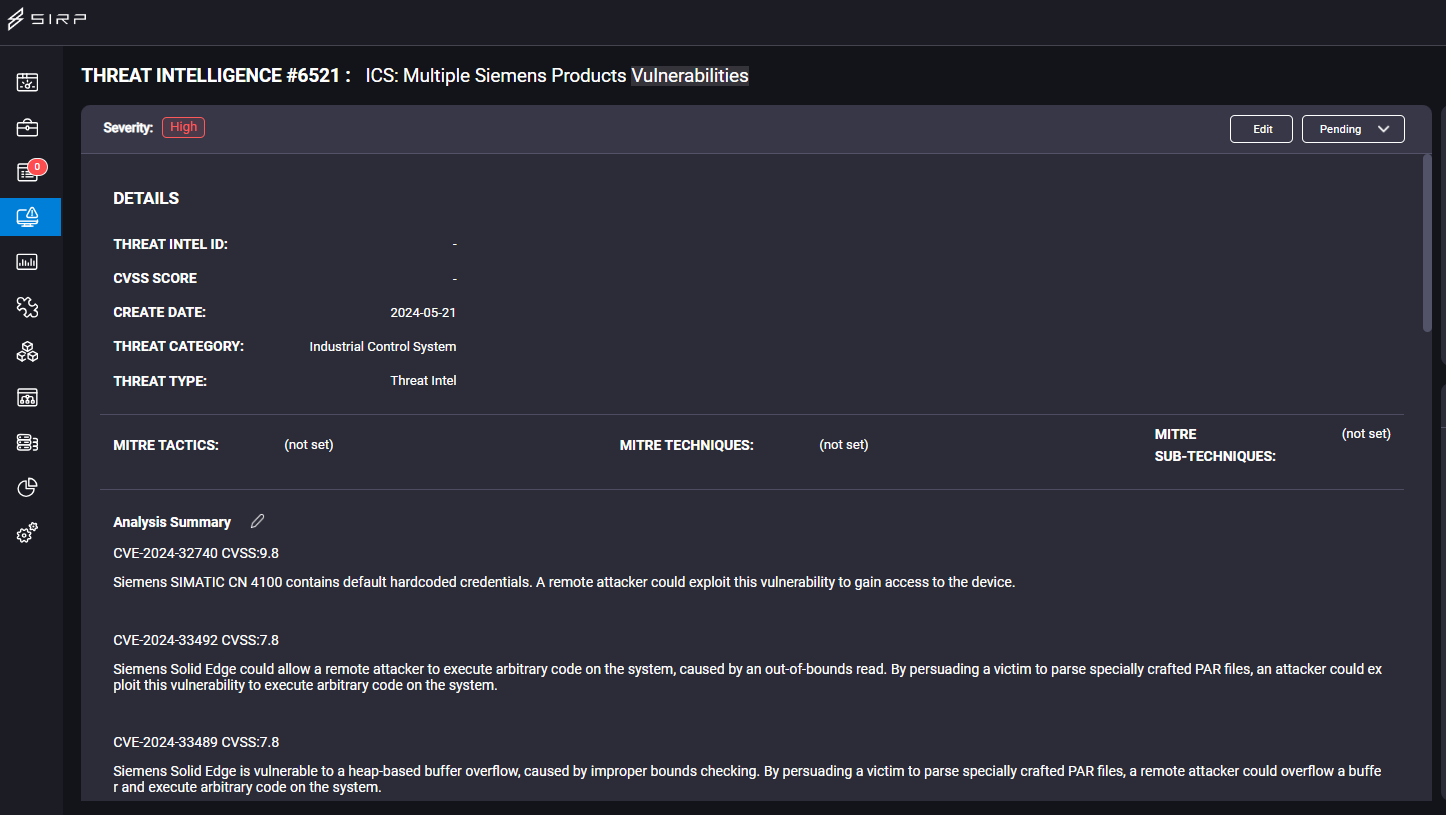This screenshot has height=815, width=1446.
Task: Click the out-of-bounds read description paragraph
Action: coord(747,677)
